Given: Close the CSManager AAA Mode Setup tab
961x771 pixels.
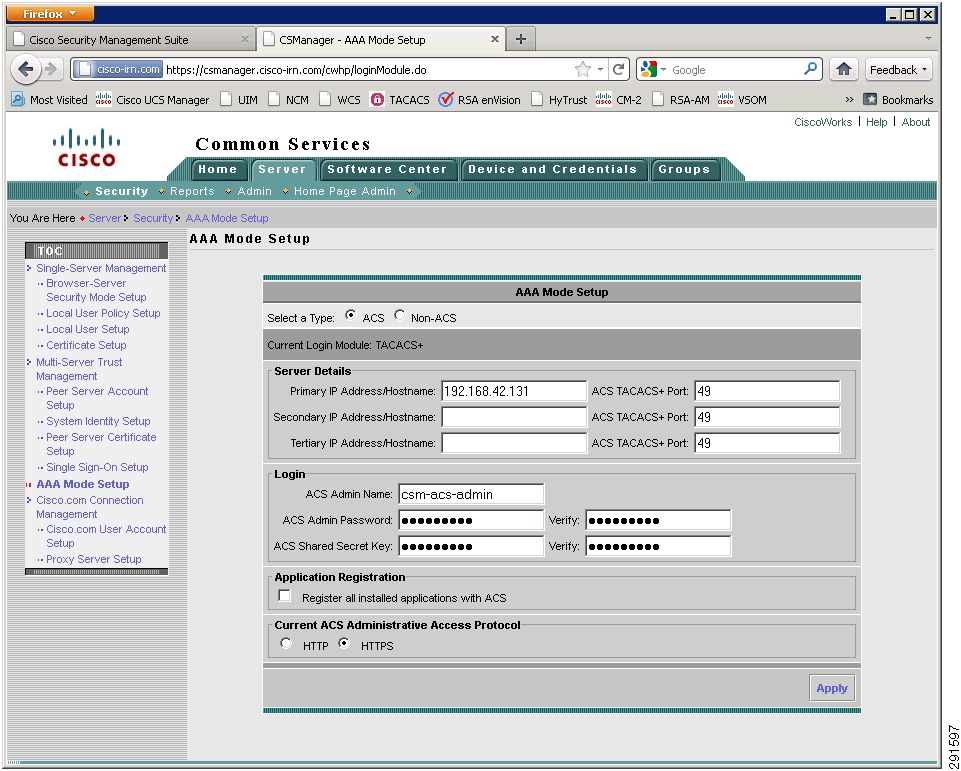Looking at the screenshot, I should 495,39.
